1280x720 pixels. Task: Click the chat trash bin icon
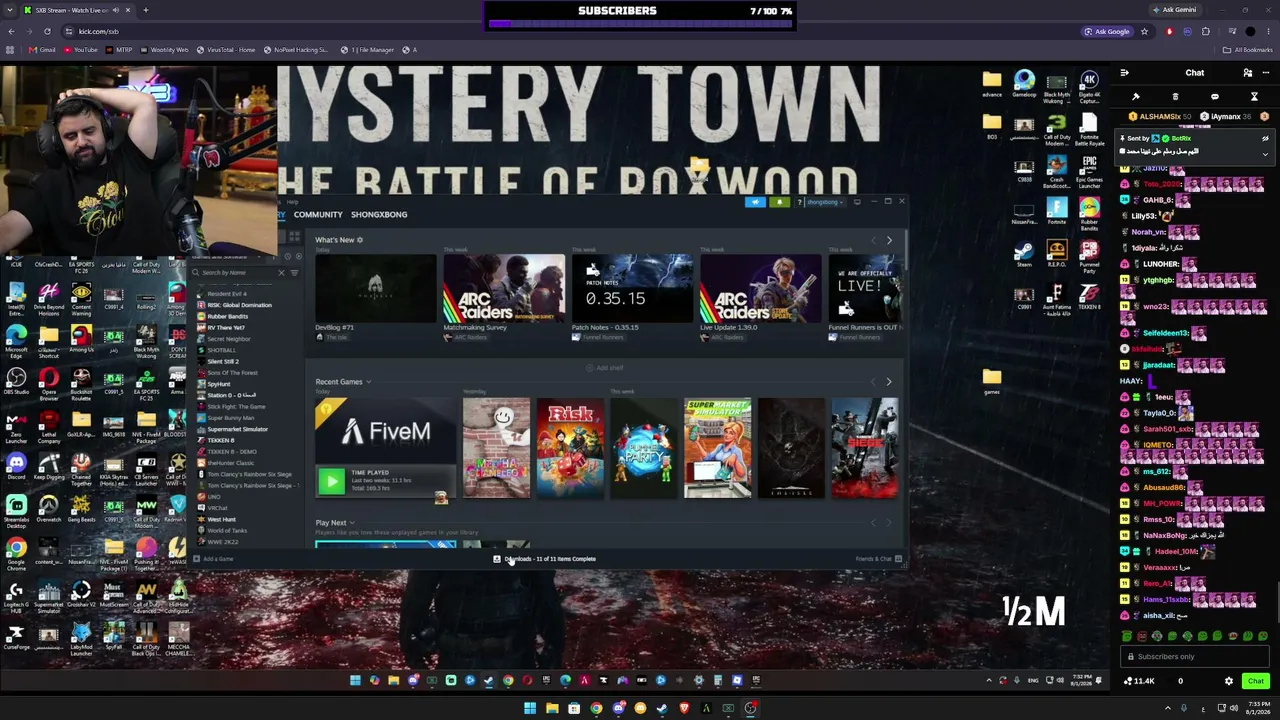click(1175, 97)
